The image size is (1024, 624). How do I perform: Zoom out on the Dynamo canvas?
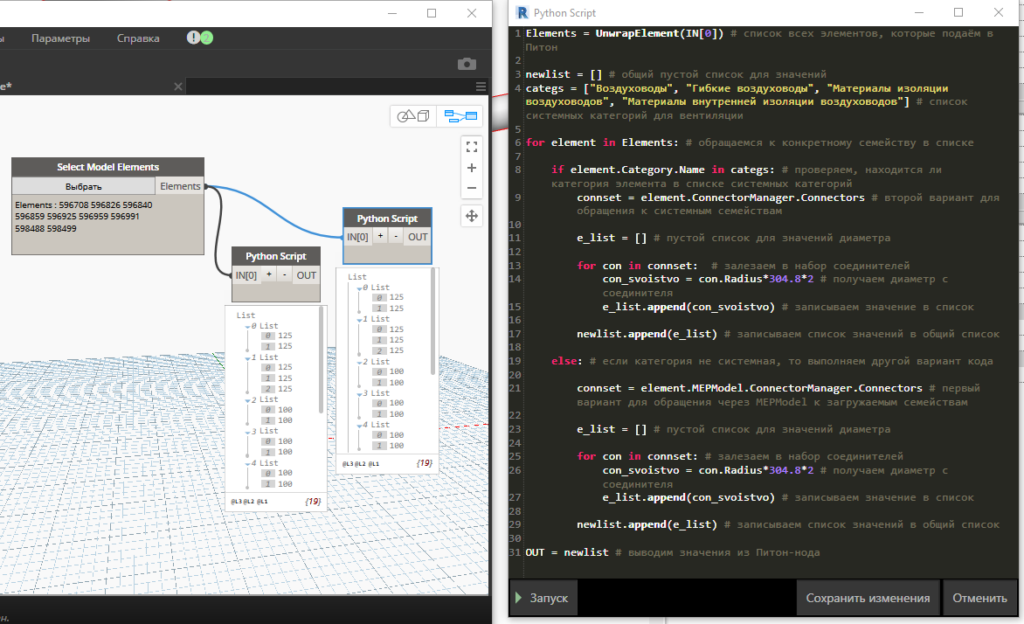472,188
